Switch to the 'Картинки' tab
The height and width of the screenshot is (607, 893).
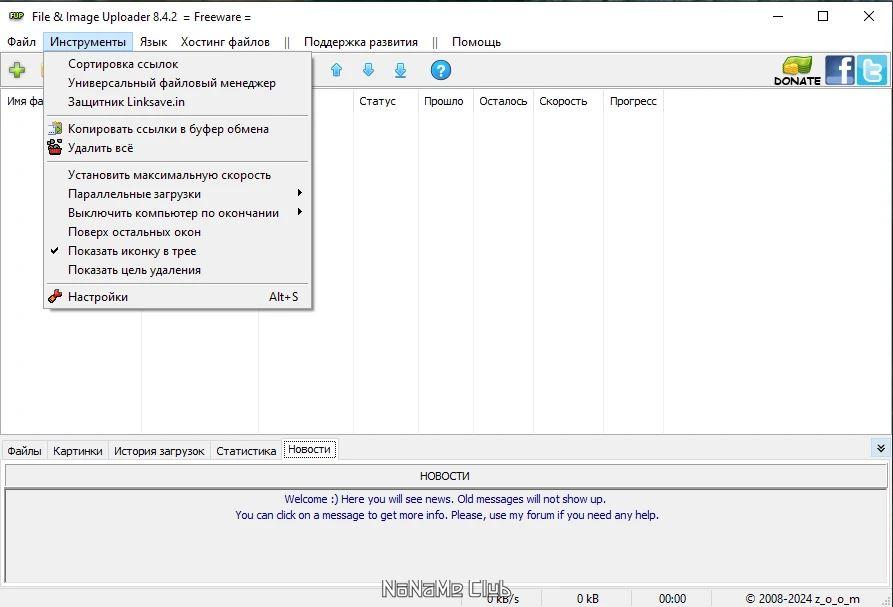pyautogui.click(x=77, y=451)
